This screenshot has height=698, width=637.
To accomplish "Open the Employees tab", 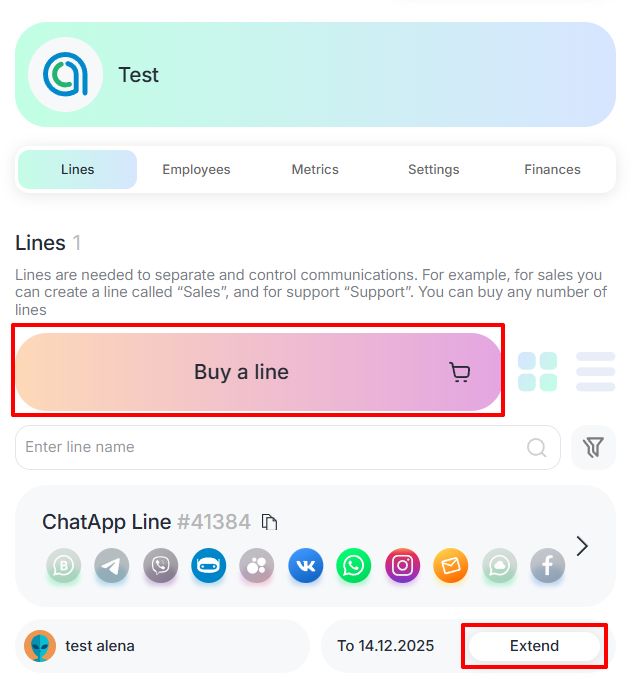I will [196, 170].
